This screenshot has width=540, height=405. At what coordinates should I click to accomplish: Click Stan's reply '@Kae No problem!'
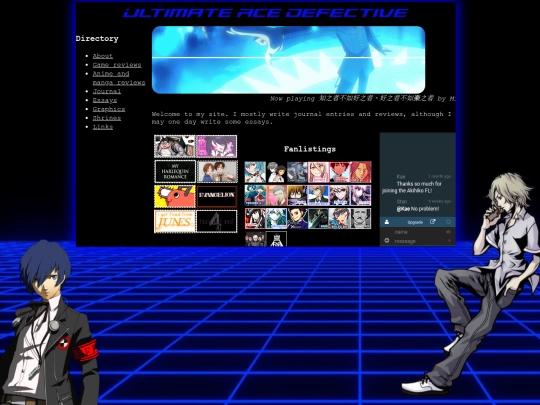tap(417, 209)
